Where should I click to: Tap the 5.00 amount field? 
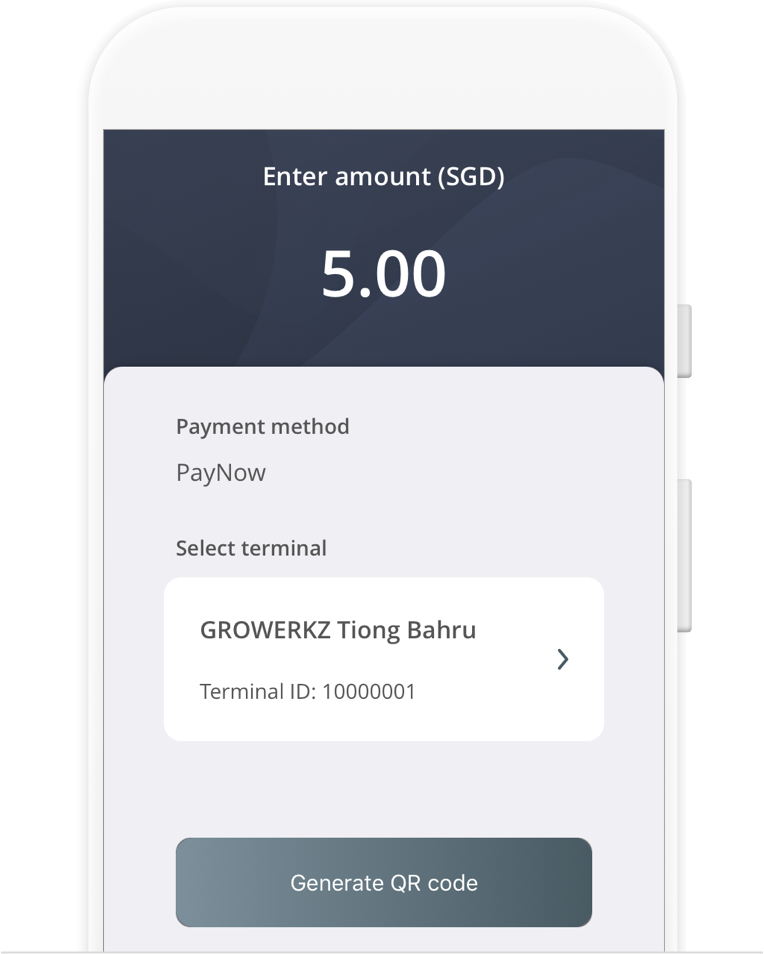383,274
